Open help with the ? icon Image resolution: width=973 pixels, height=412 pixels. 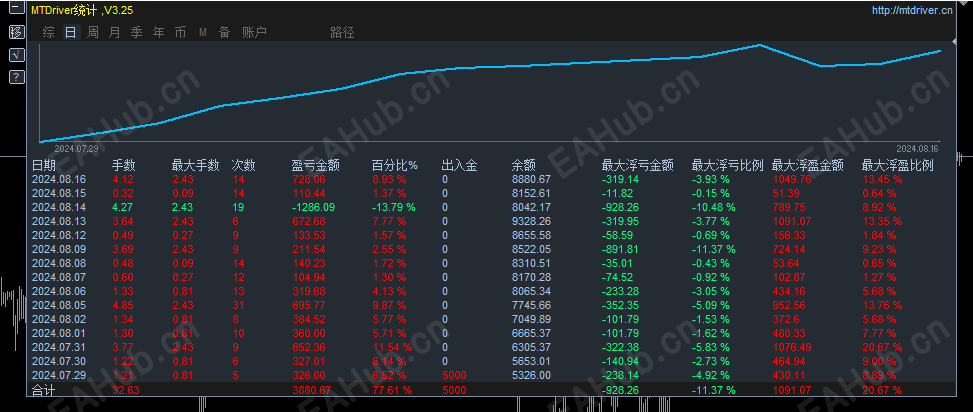click(17, 77)
